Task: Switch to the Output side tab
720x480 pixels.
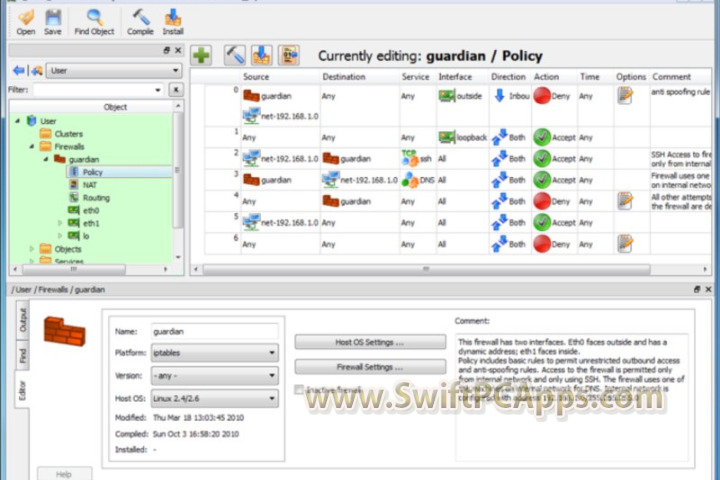Action: 22,320
